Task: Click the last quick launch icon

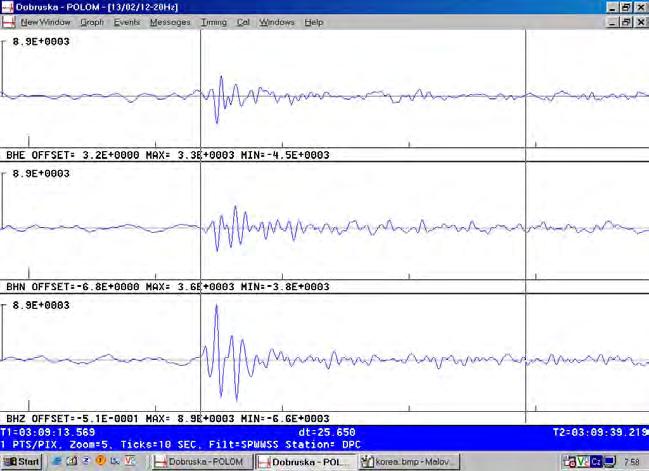Action: [130, 461]
